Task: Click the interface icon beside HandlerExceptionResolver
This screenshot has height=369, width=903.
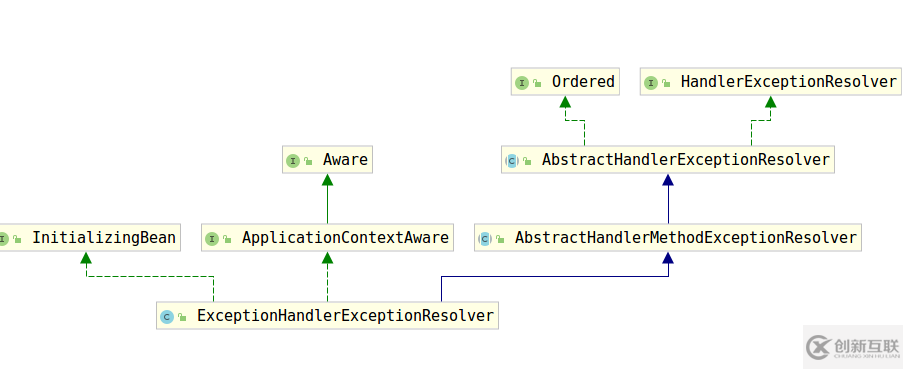Action: click(x=651, y=83)
